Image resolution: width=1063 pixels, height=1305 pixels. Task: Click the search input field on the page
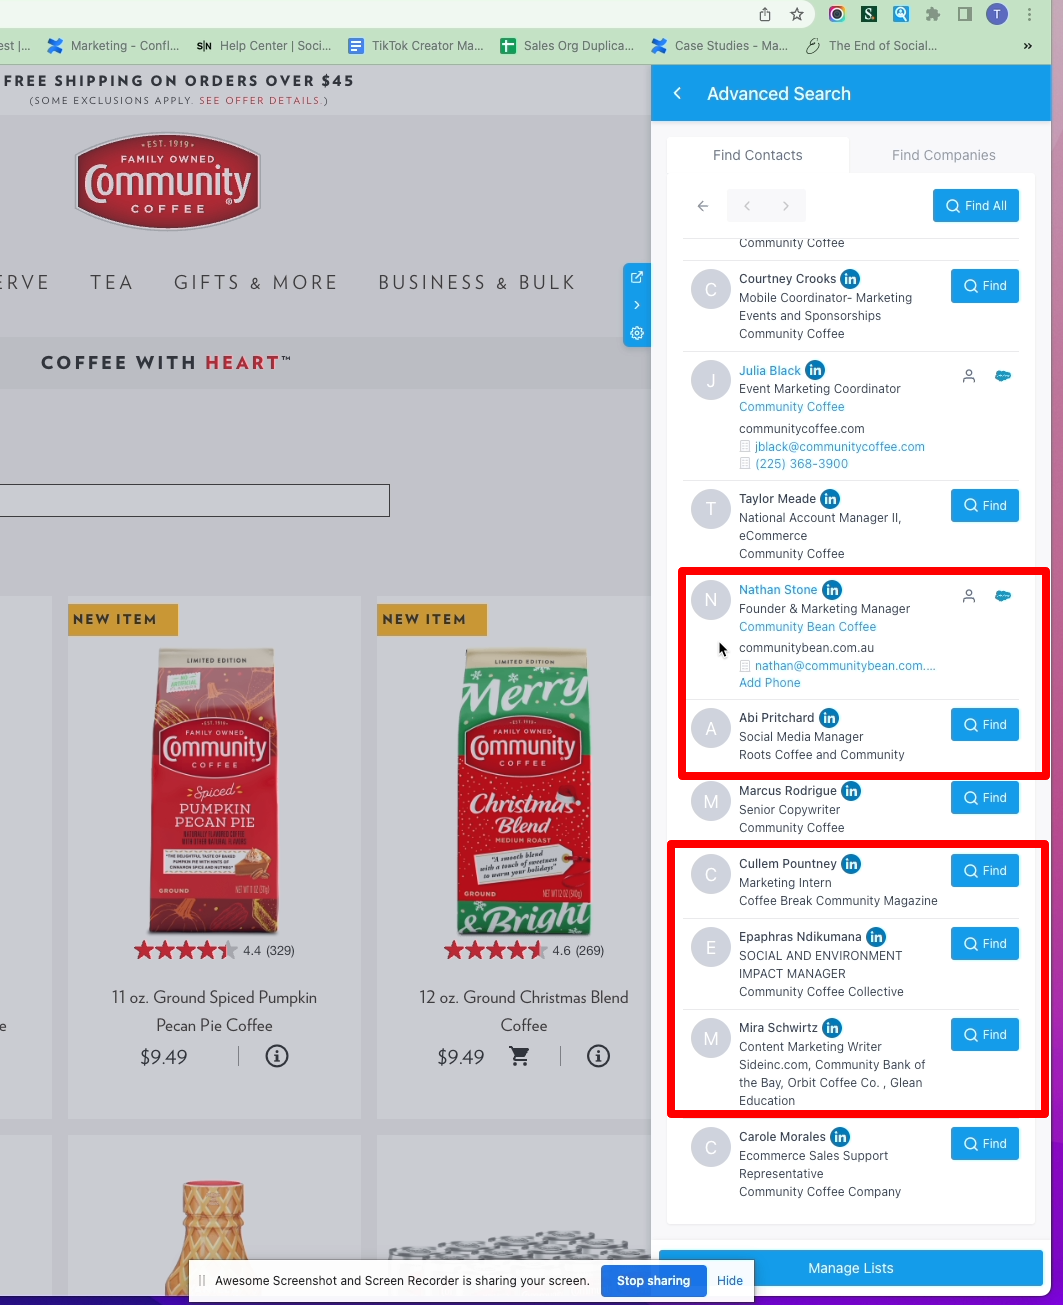click(x=194, y=501)
